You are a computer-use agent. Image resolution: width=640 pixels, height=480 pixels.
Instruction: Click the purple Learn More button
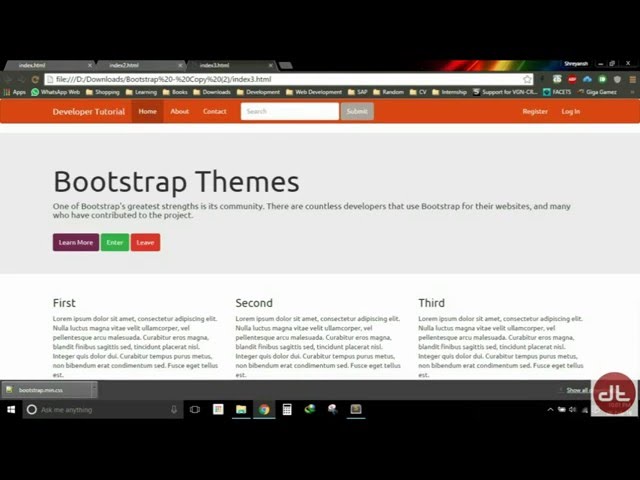76,242
